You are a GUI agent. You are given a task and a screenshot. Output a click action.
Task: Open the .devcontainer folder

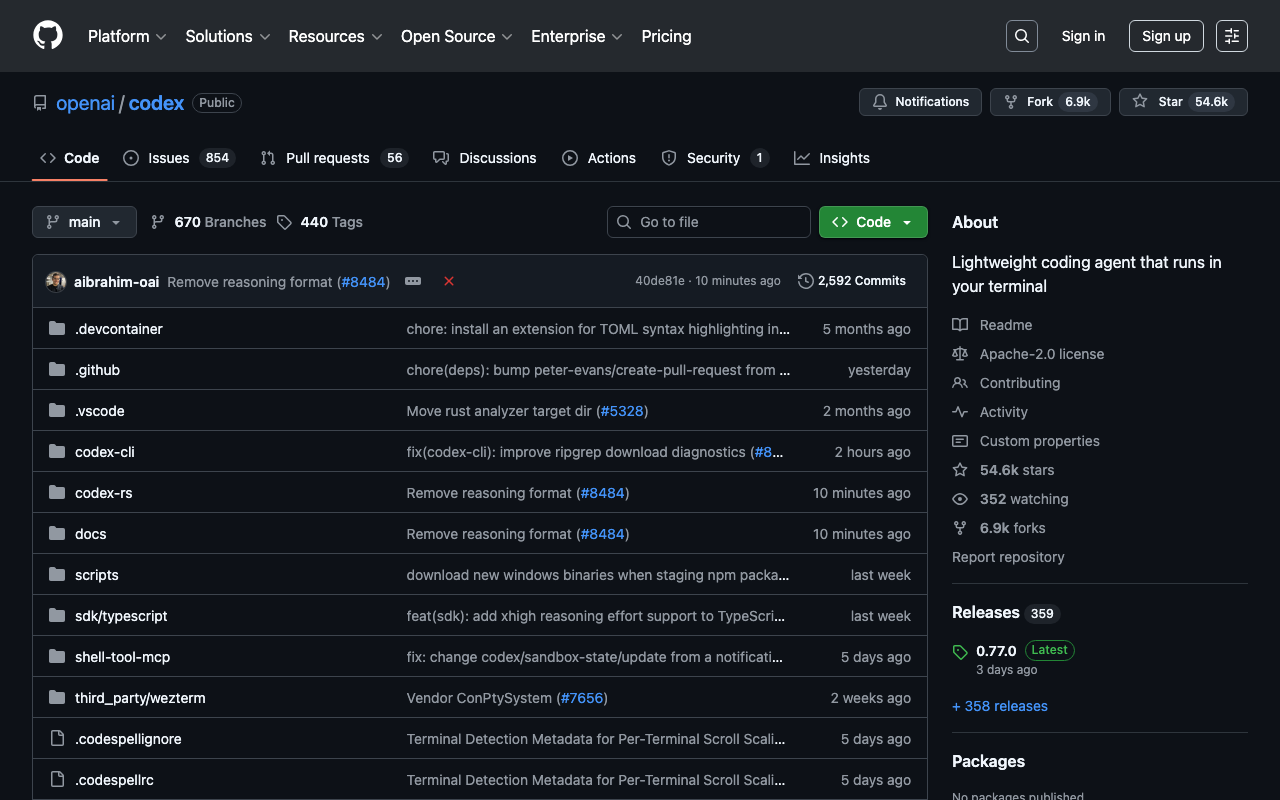pyautogui.click(x=118, y=329)
